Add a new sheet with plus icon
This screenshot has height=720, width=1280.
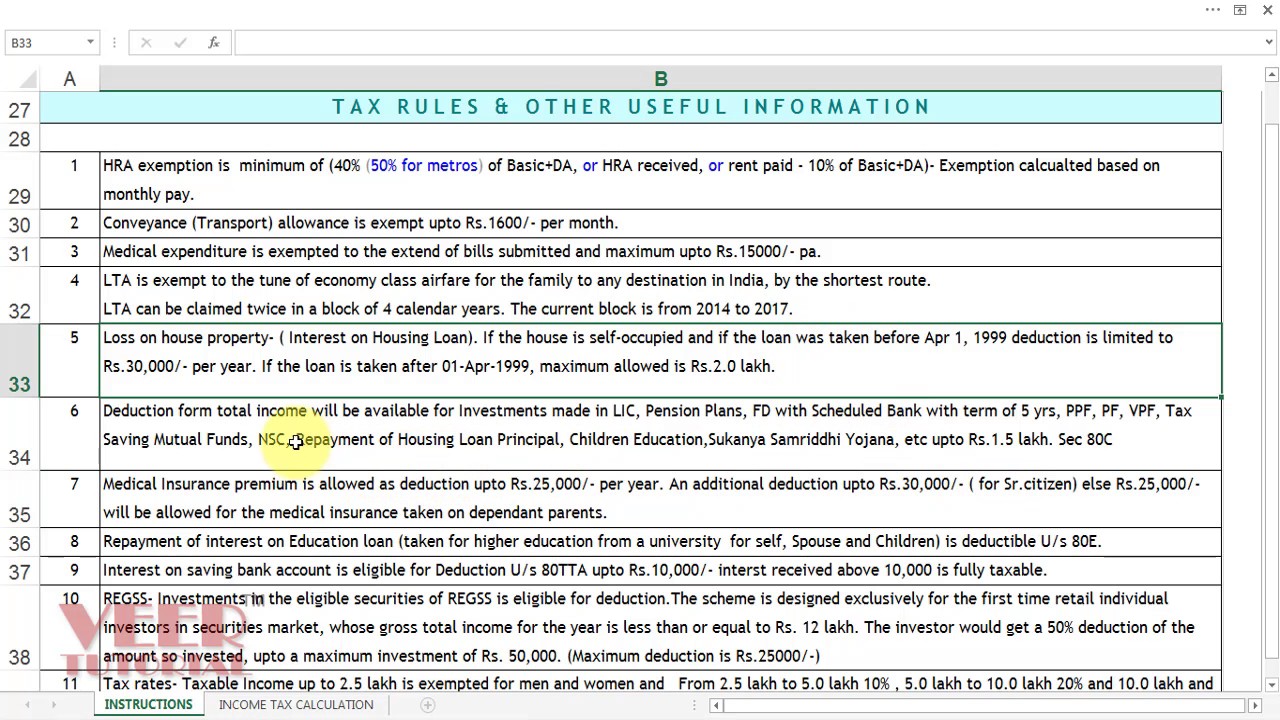point(427,705)
